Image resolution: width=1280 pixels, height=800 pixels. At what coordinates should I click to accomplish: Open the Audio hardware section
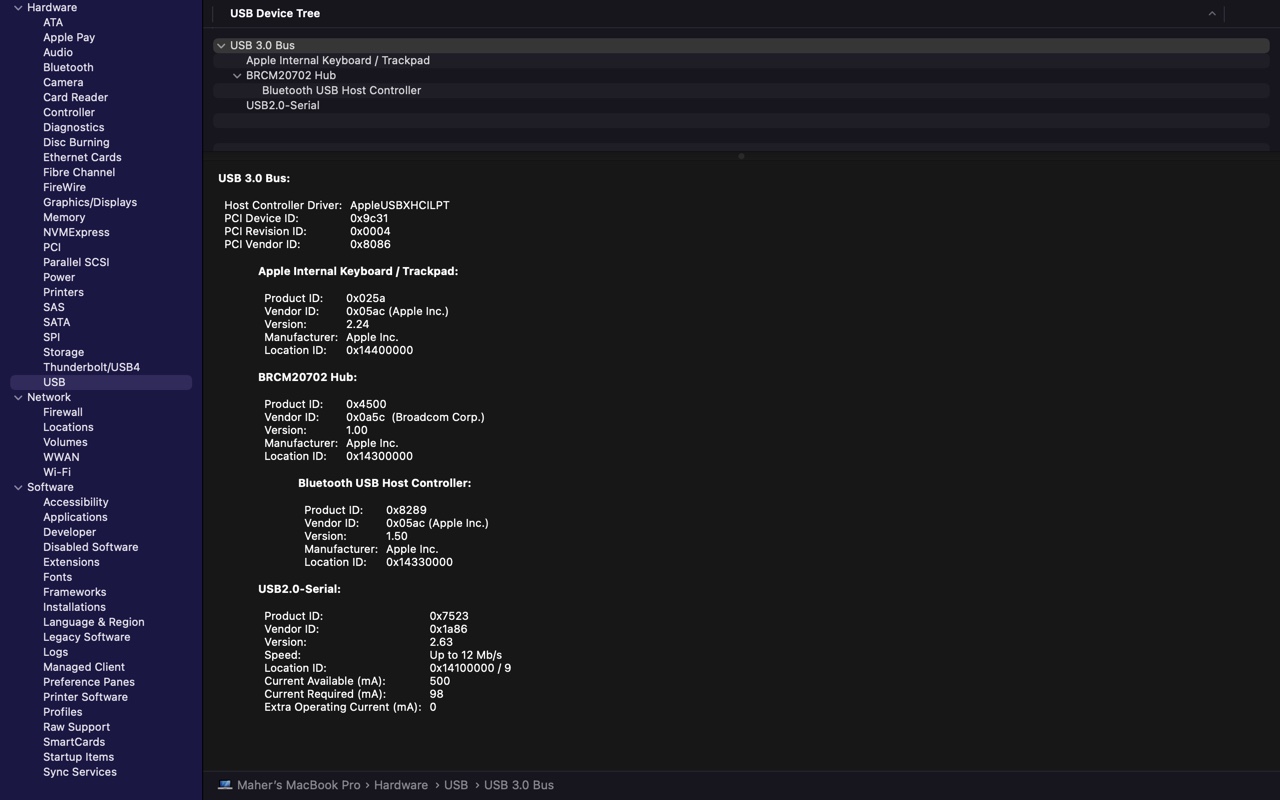(58, 52)
